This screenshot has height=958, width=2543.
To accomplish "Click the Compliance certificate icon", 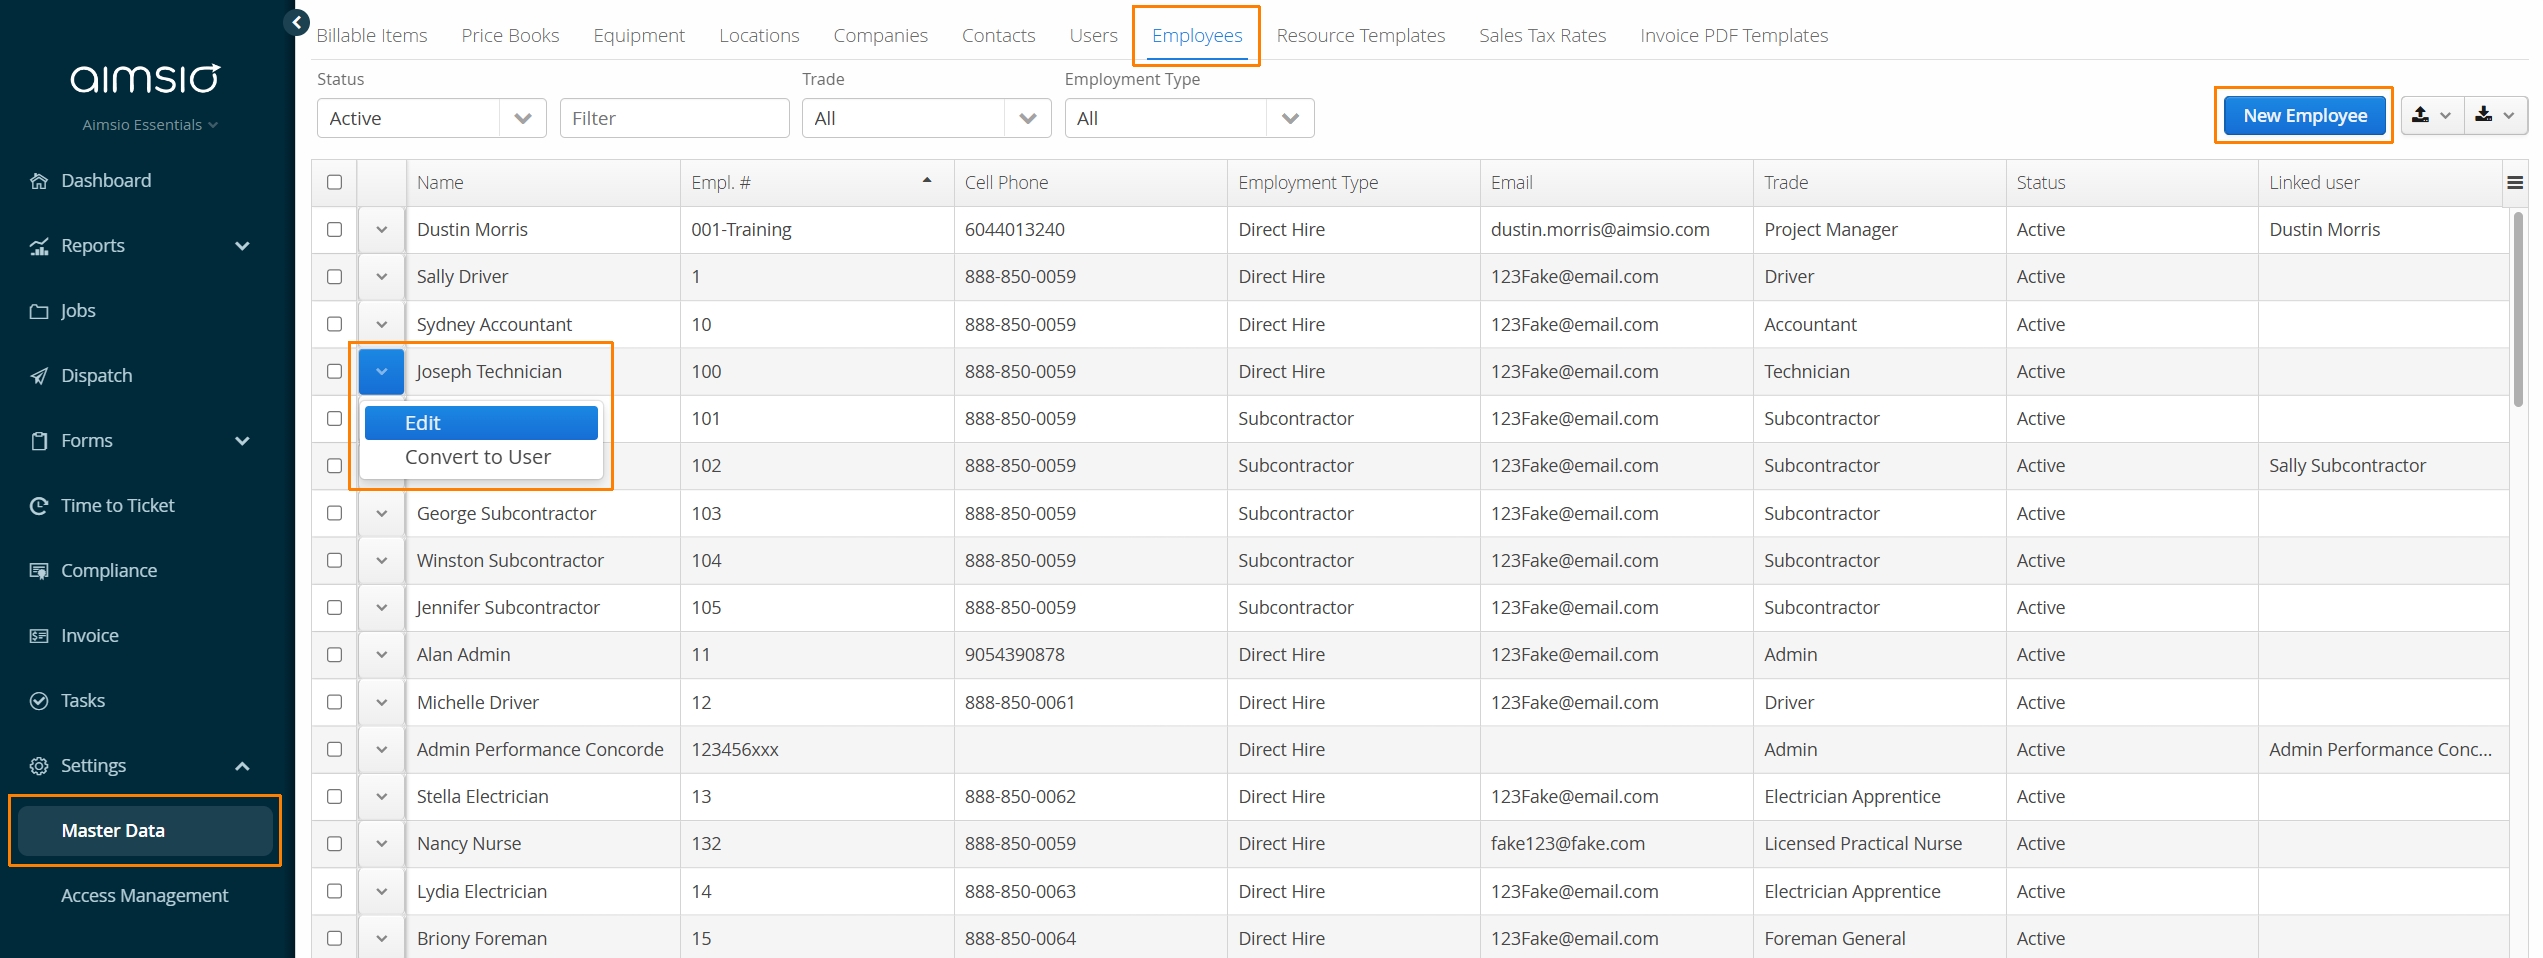I will [x=39, y=571].
